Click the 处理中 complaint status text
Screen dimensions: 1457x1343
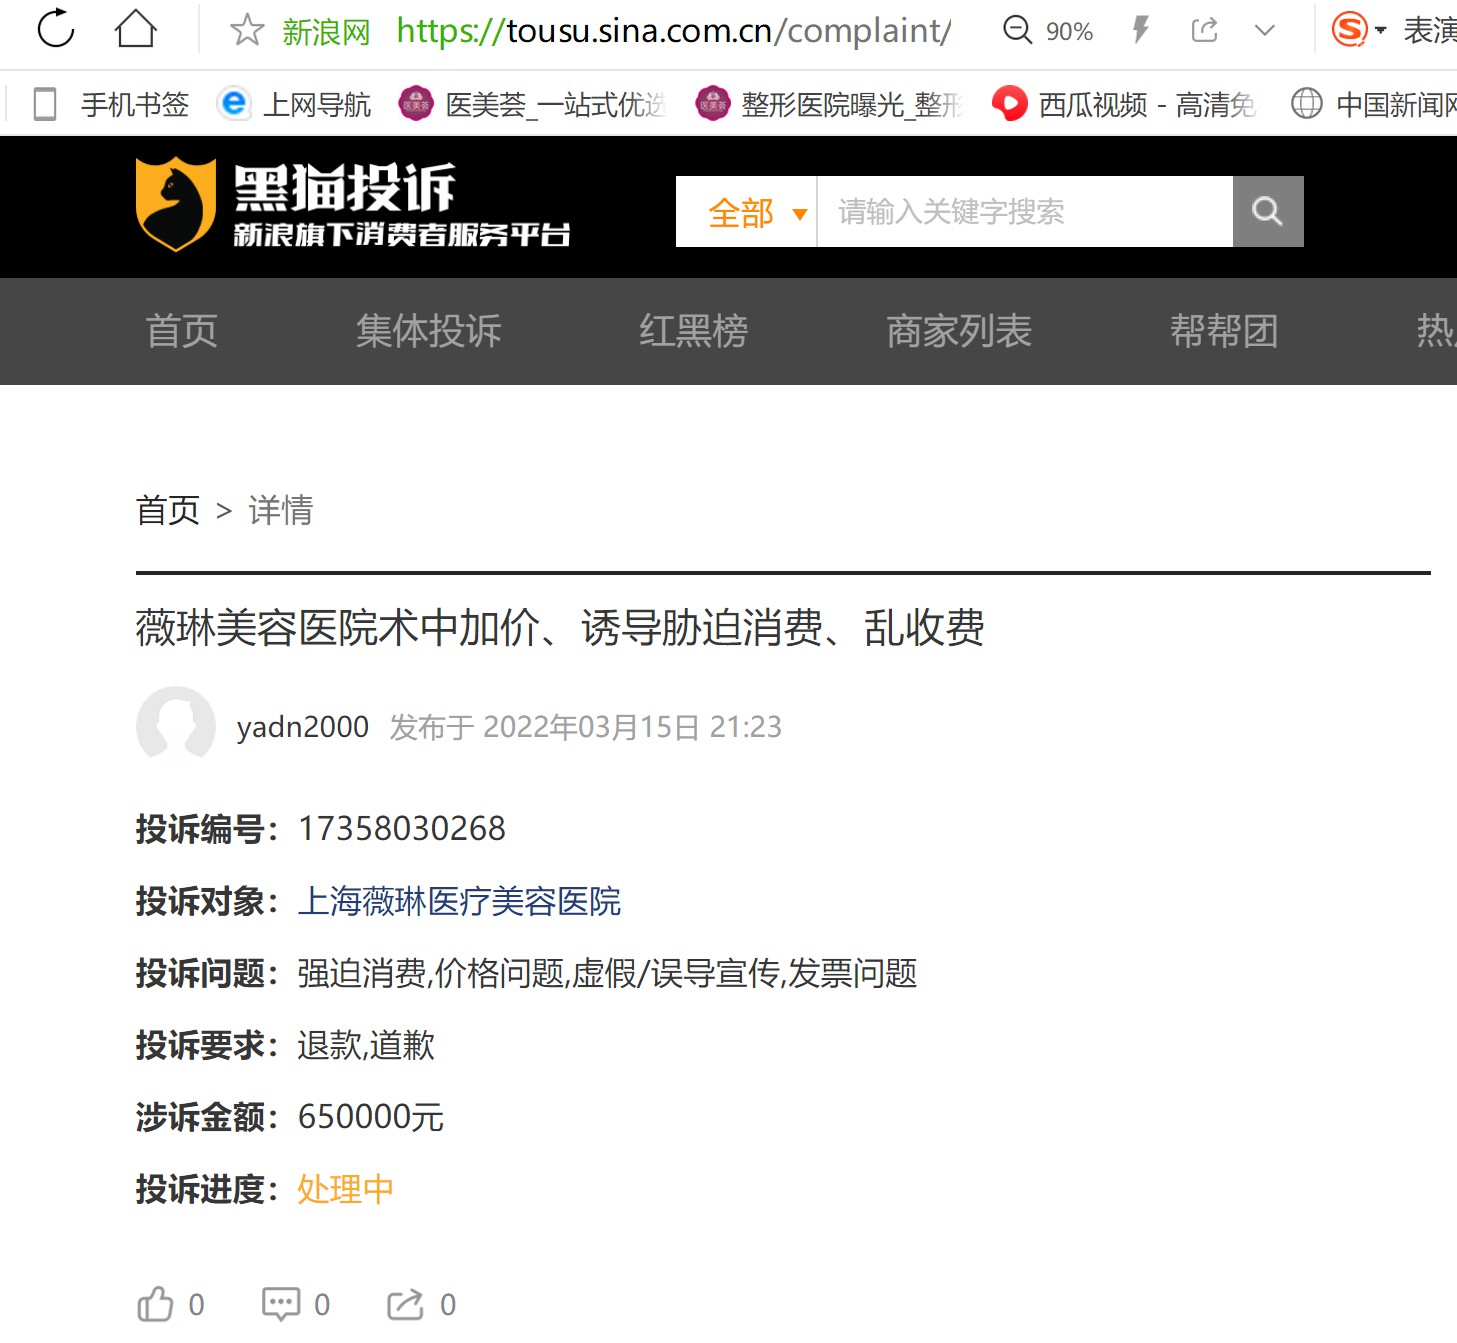pyautogui.click(x=345, y=1189)
